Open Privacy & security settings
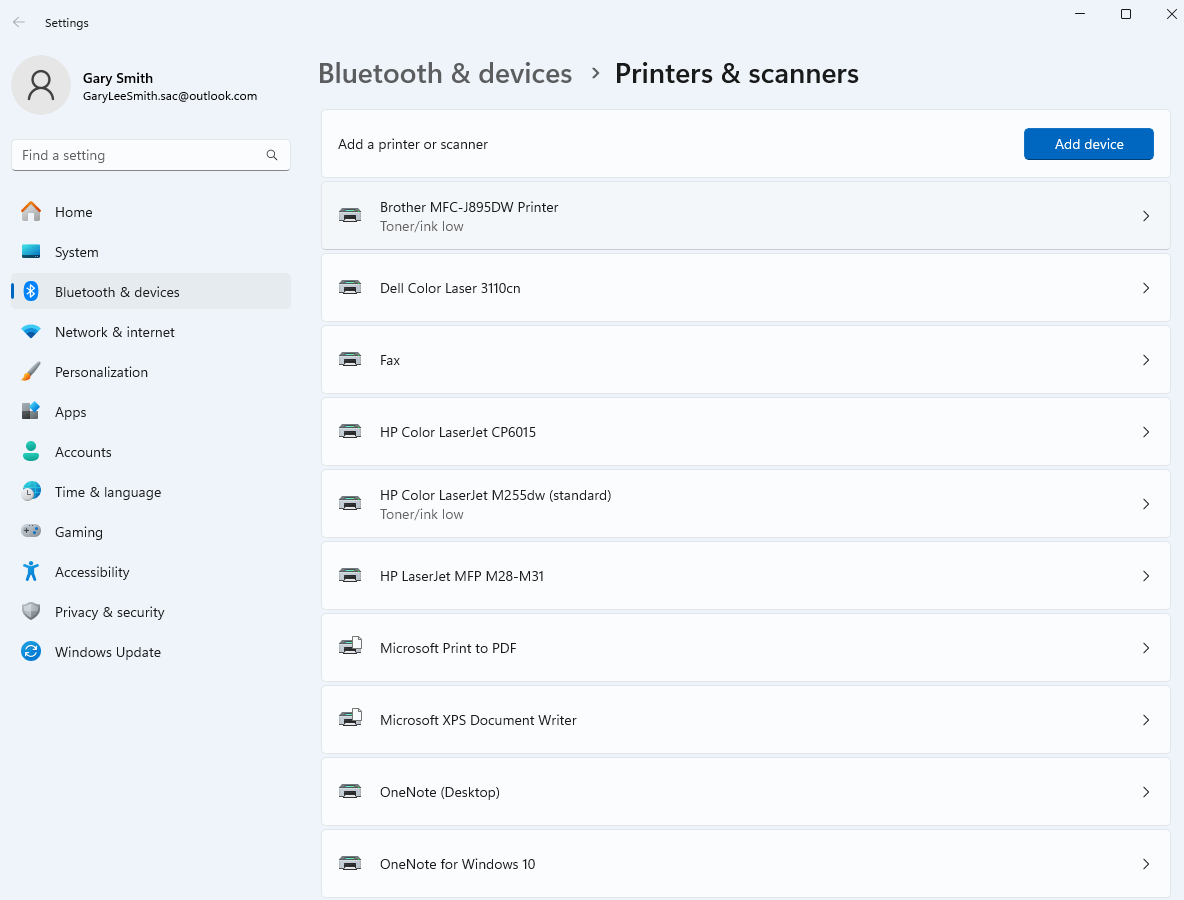The height and width of the screenshot is (900, 1184). click(x=110, y=612)
